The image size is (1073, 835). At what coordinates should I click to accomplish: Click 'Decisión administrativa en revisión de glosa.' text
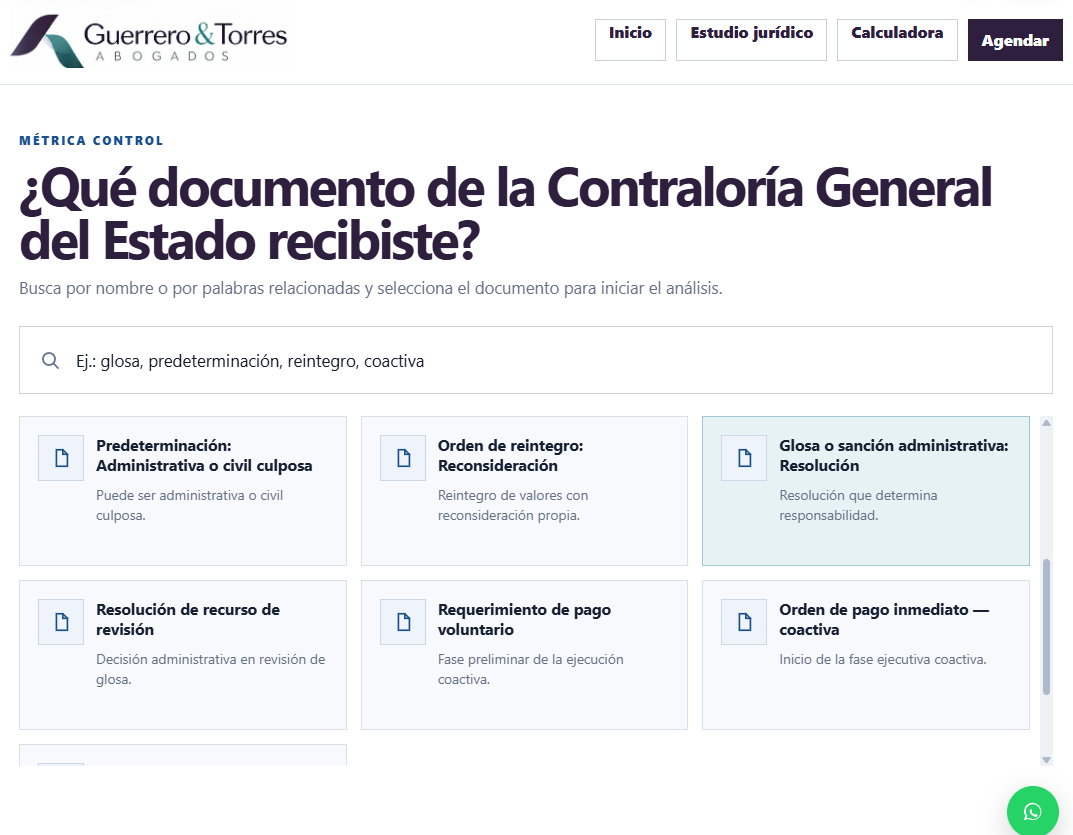211,669
